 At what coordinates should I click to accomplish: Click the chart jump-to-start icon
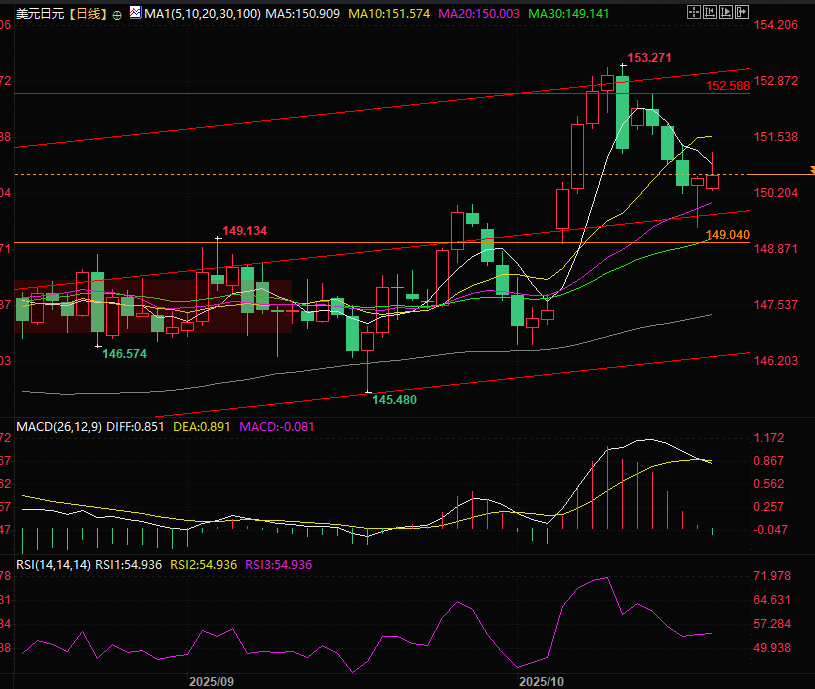tap(710, 12)
